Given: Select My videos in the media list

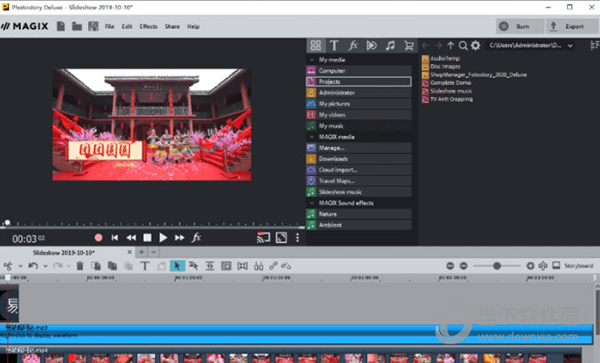Looking at the screenshot, I should (359, 115).
